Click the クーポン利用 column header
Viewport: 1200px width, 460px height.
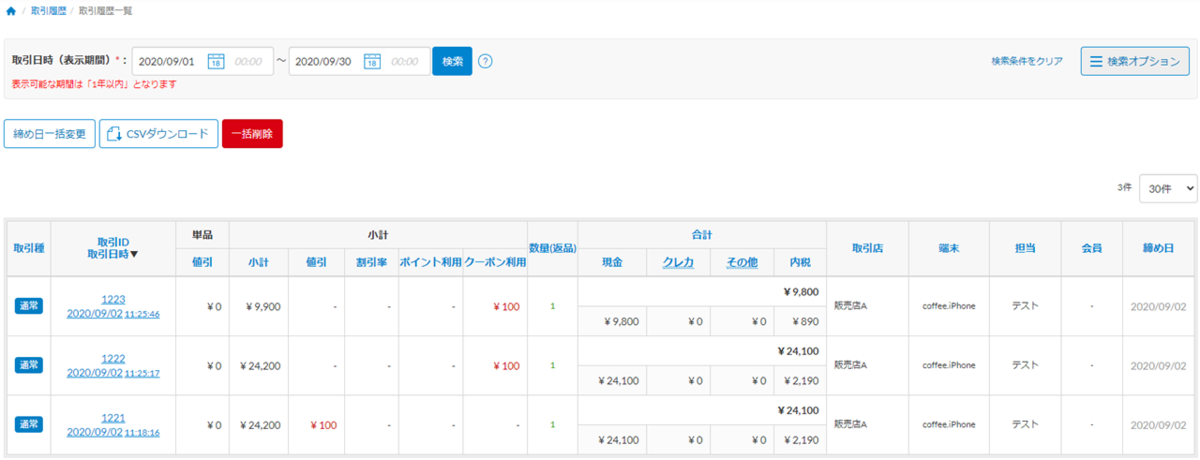point(496,262)
